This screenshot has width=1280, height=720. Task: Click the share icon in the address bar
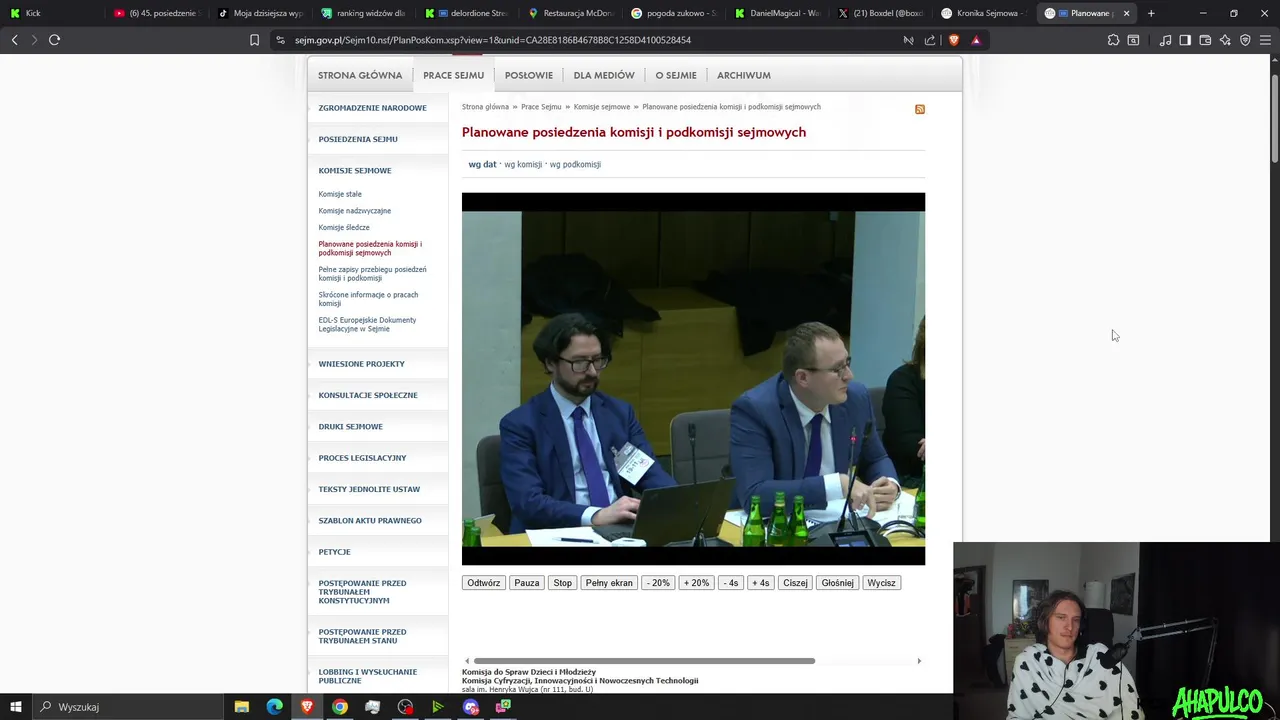(930, 40)
